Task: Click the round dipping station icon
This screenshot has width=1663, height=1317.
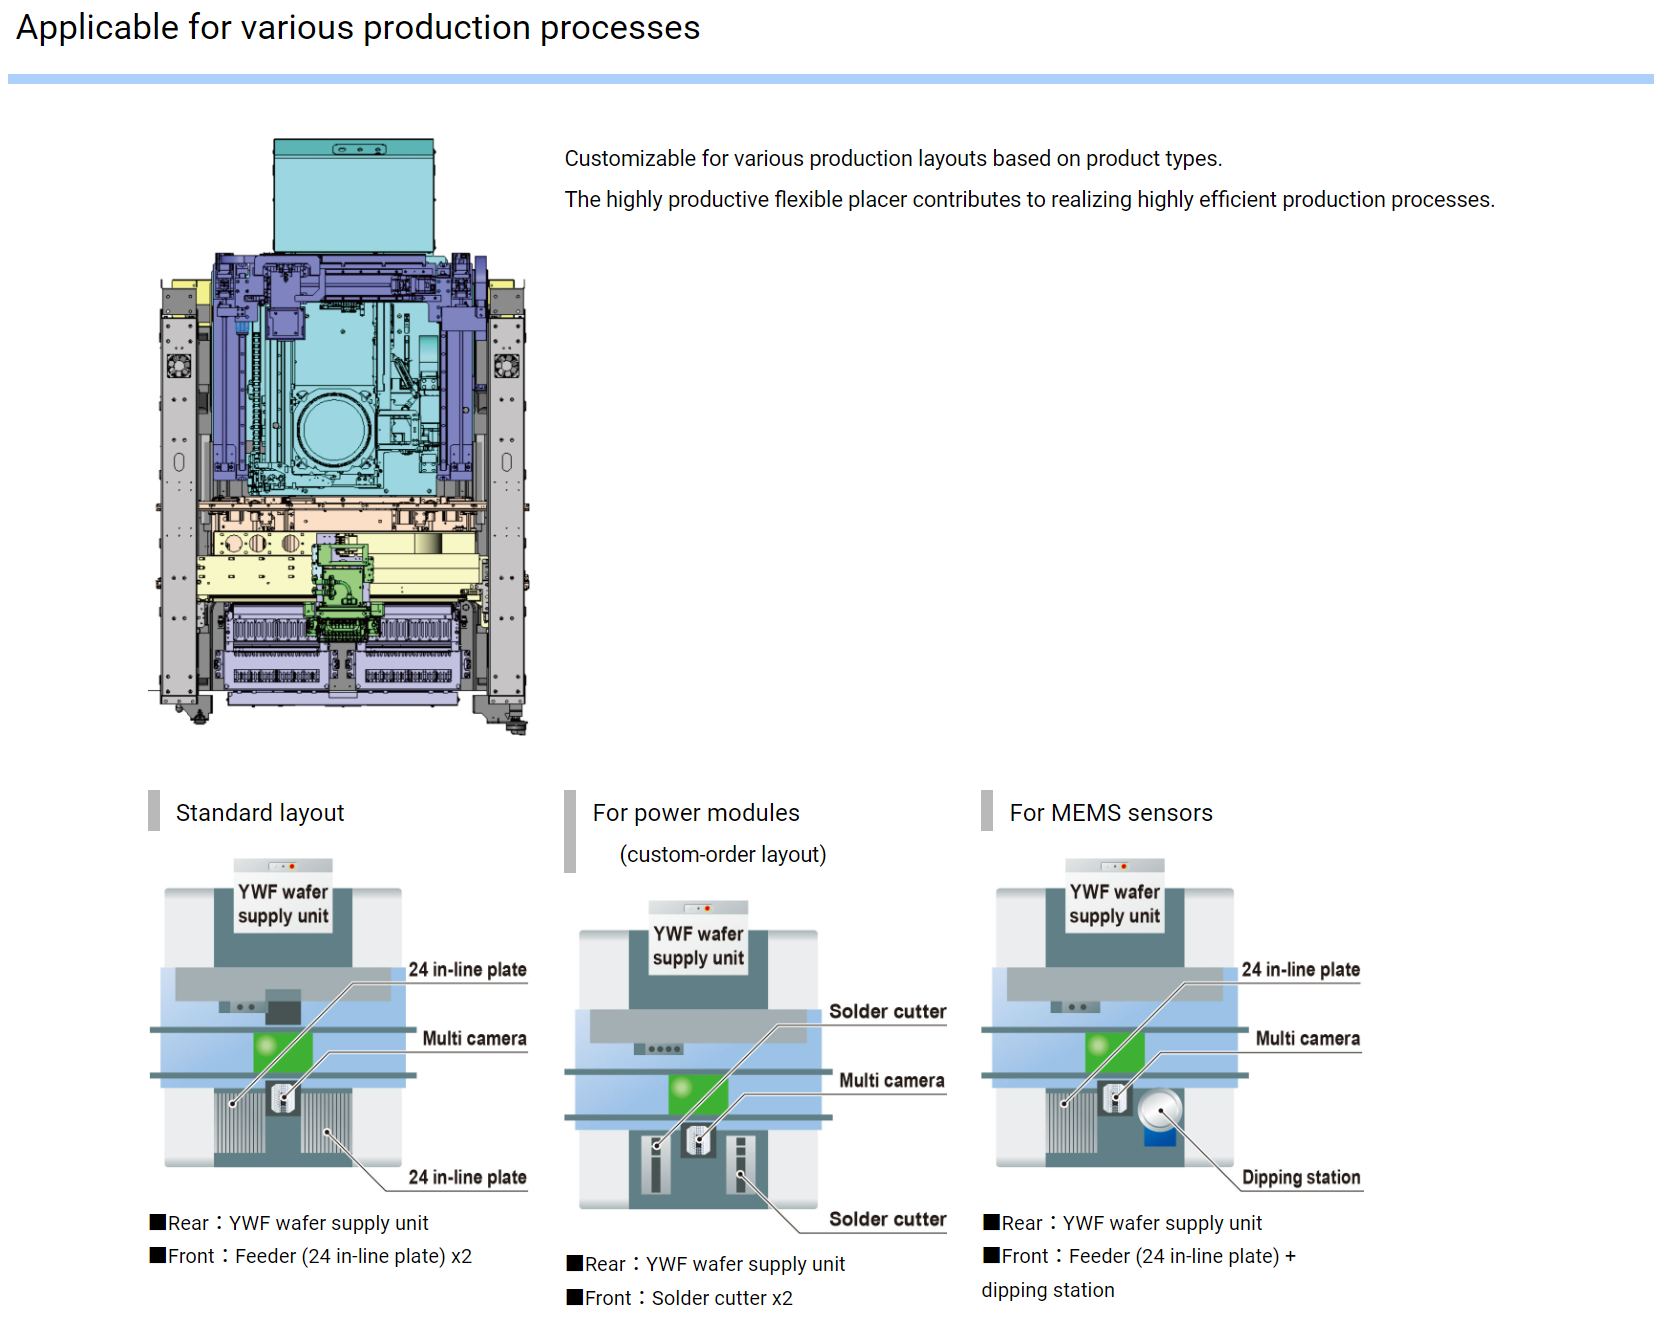Action: (x=1160, y=1111)
